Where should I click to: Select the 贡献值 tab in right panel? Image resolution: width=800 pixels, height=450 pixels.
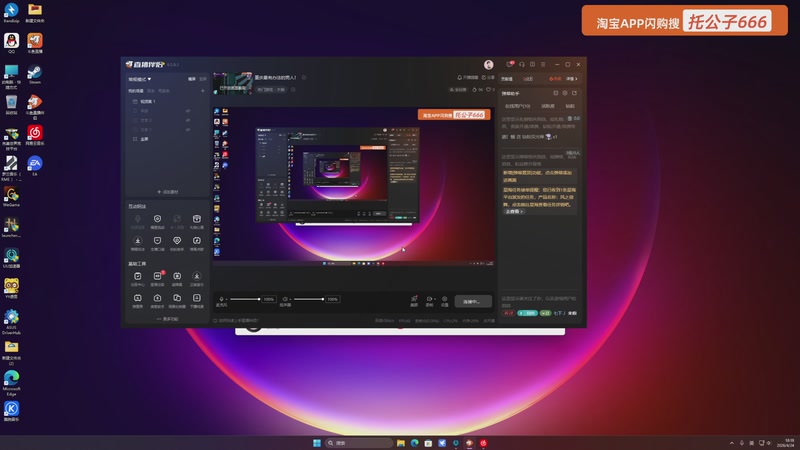point(507,79)
